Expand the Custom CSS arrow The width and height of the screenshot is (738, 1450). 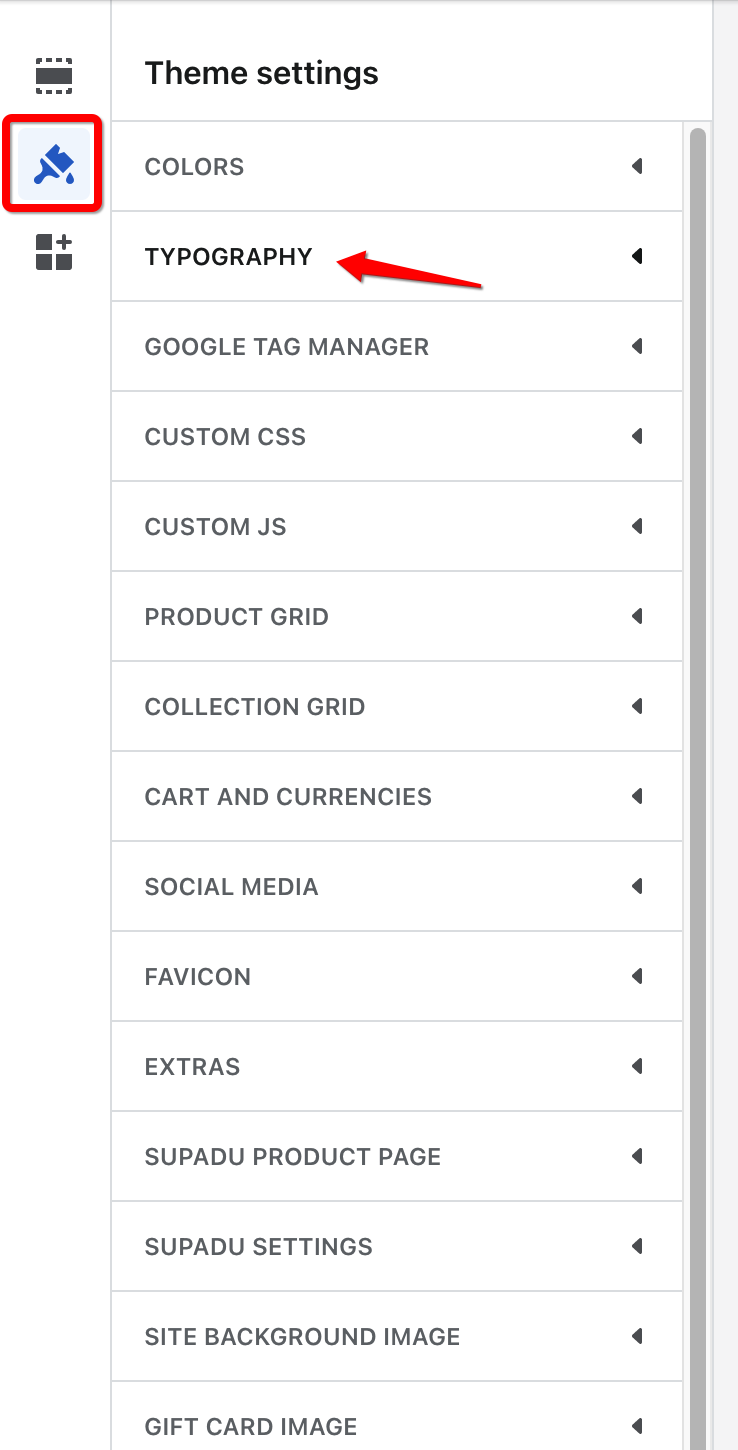(637, 436)
